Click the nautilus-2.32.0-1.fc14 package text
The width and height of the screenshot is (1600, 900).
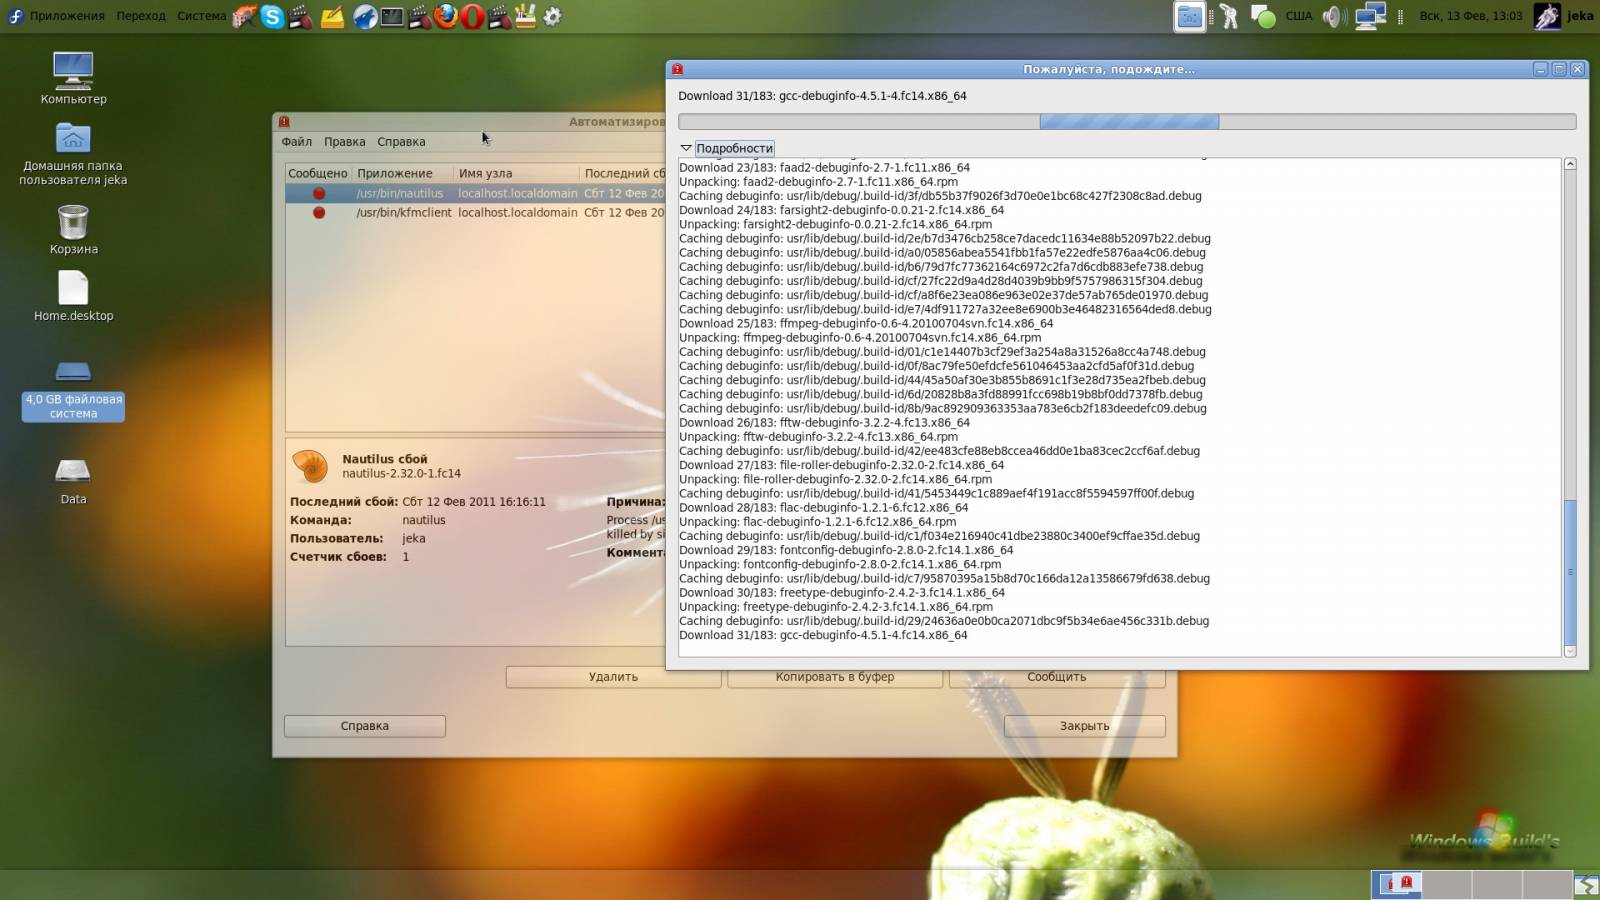[x=402, y=474]
